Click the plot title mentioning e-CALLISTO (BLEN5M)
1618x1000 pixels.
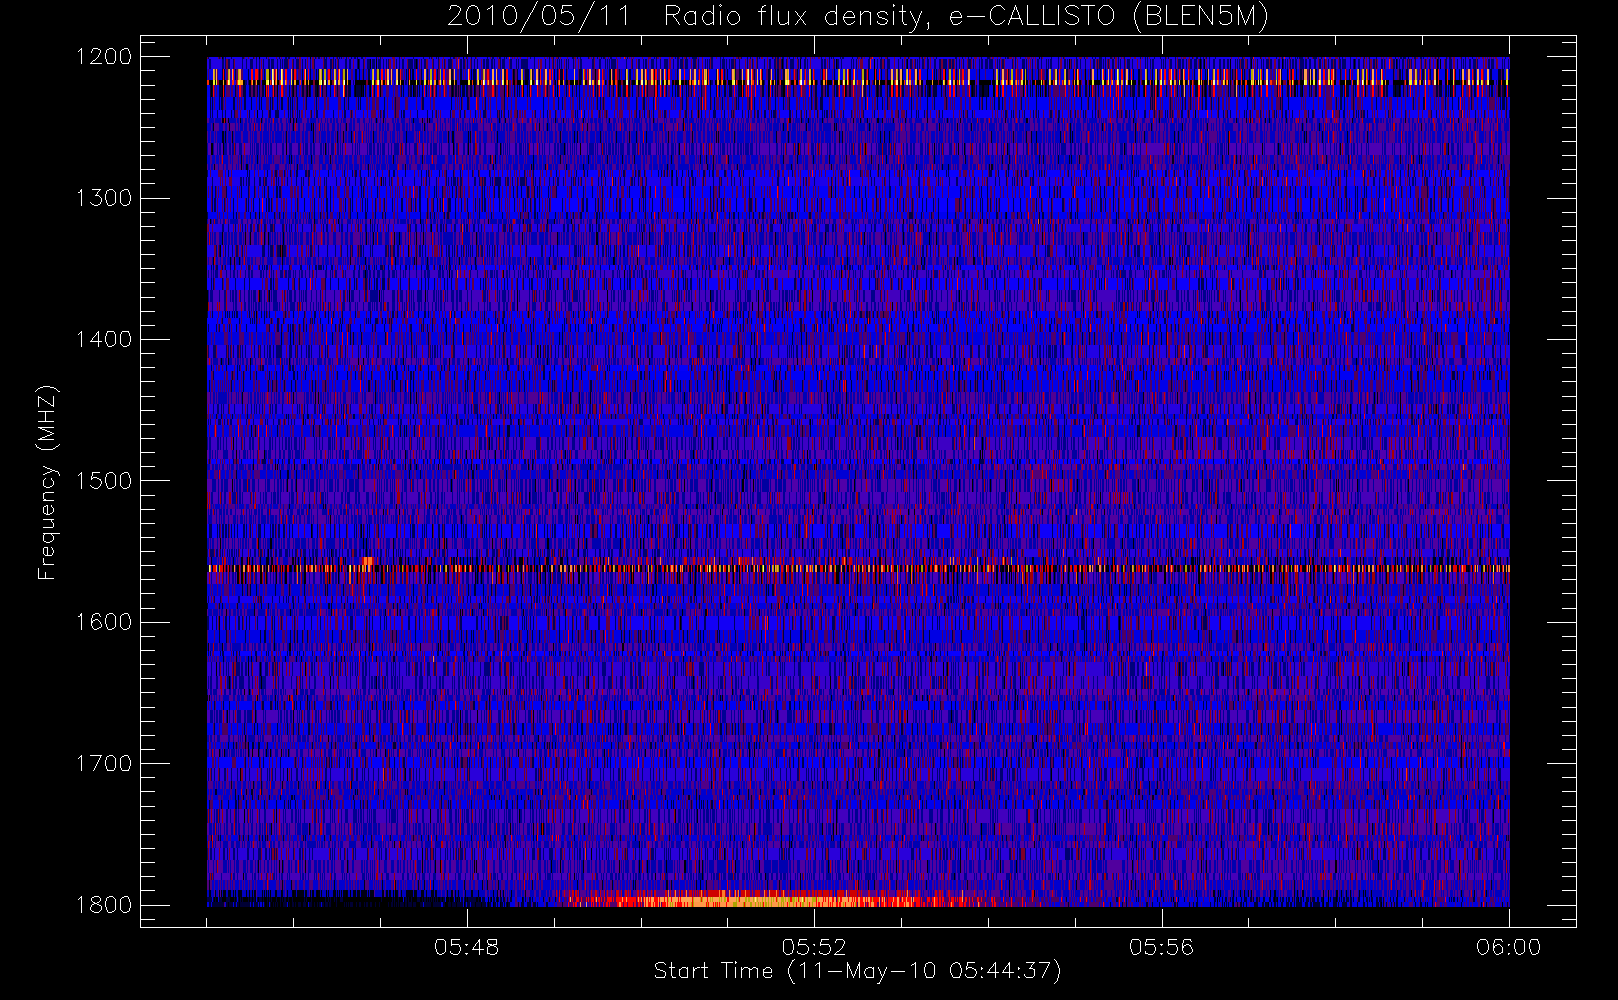(858, 17)
